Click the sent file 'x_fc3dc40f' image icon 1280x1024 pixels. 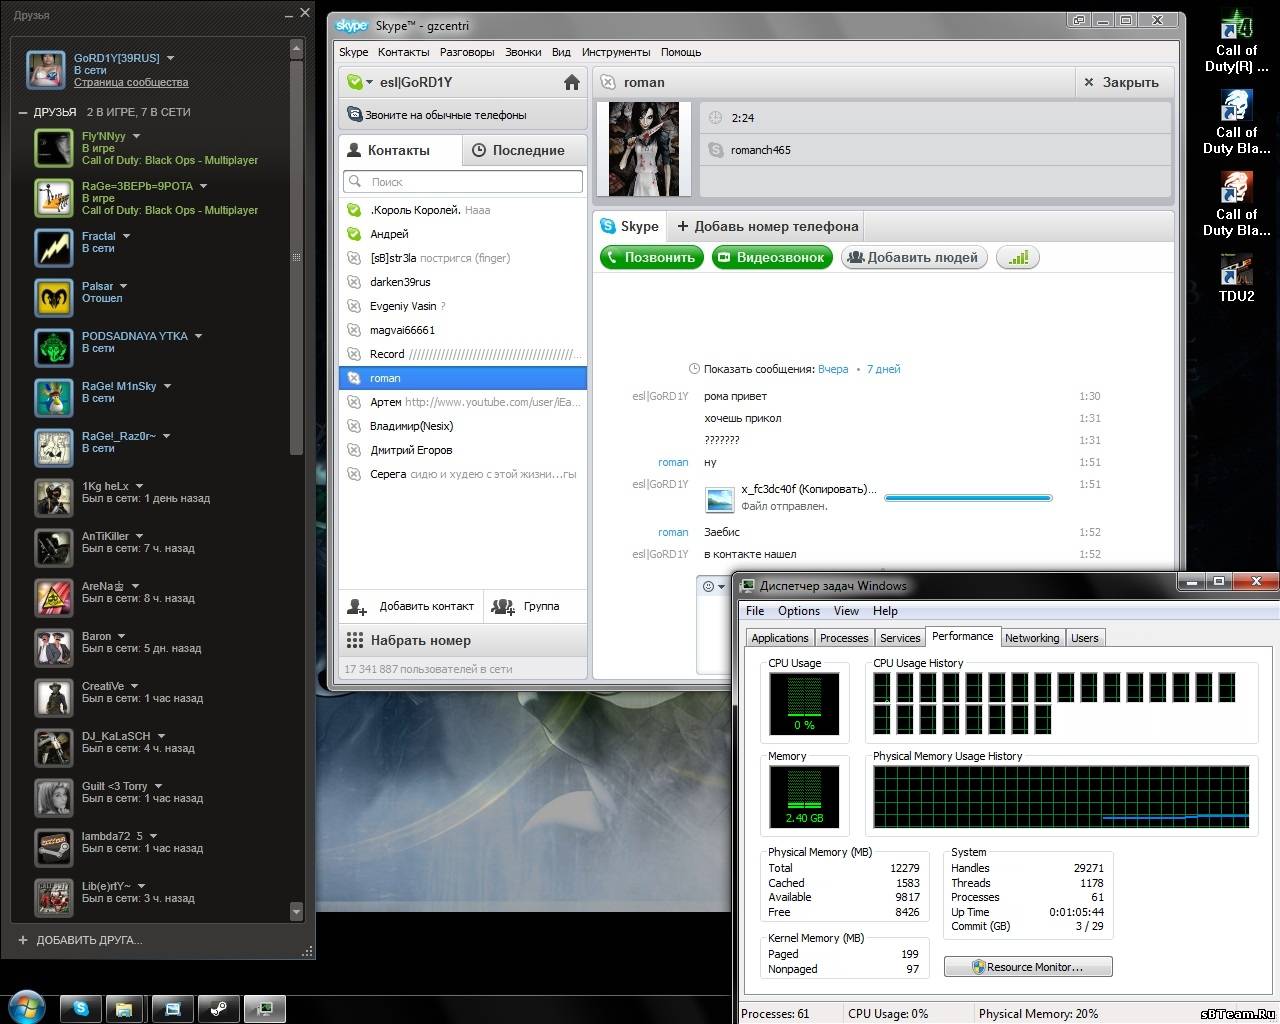tap(720, 498)
